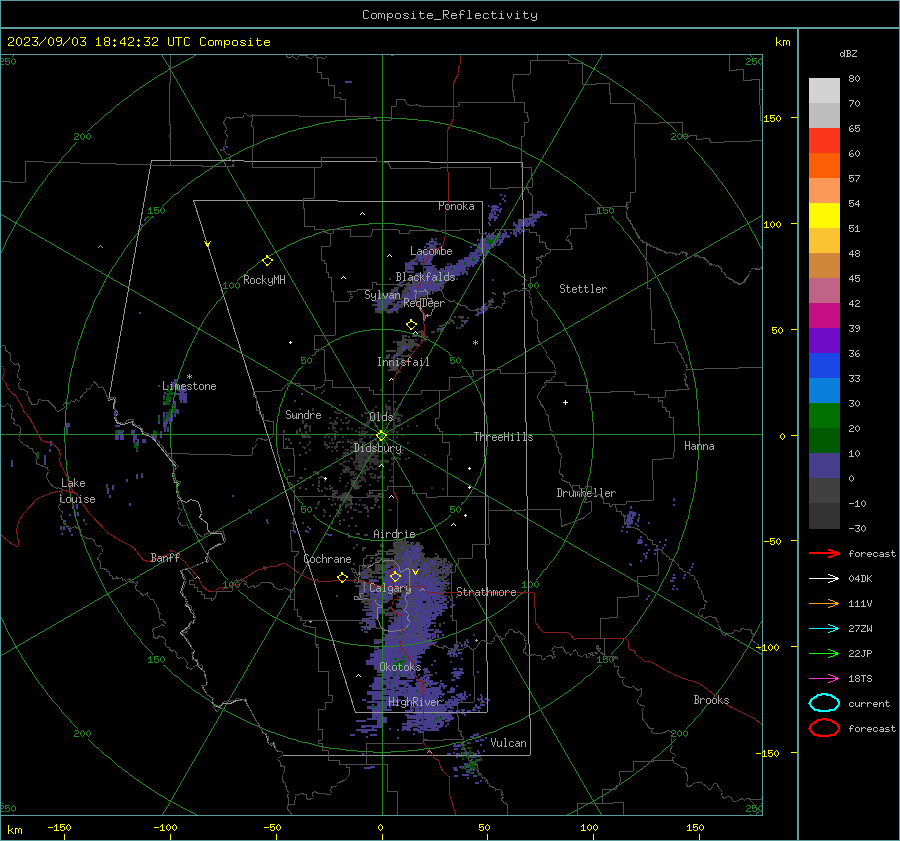
Task: Click the RockyMH label
Action: 264,280
